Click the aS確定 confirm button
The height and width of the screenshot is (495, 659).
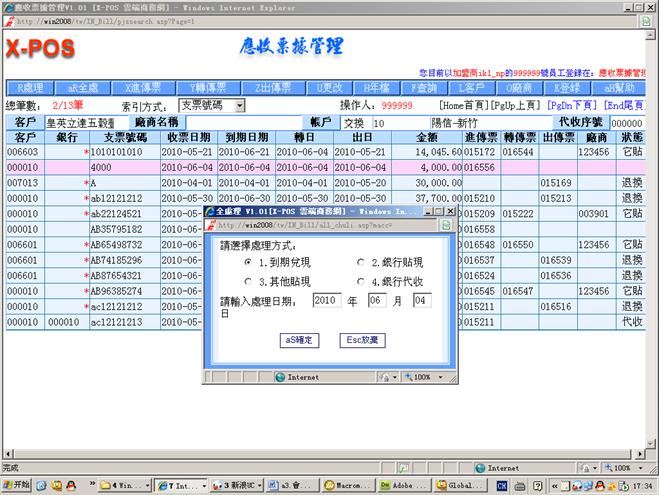coord(300,340)
